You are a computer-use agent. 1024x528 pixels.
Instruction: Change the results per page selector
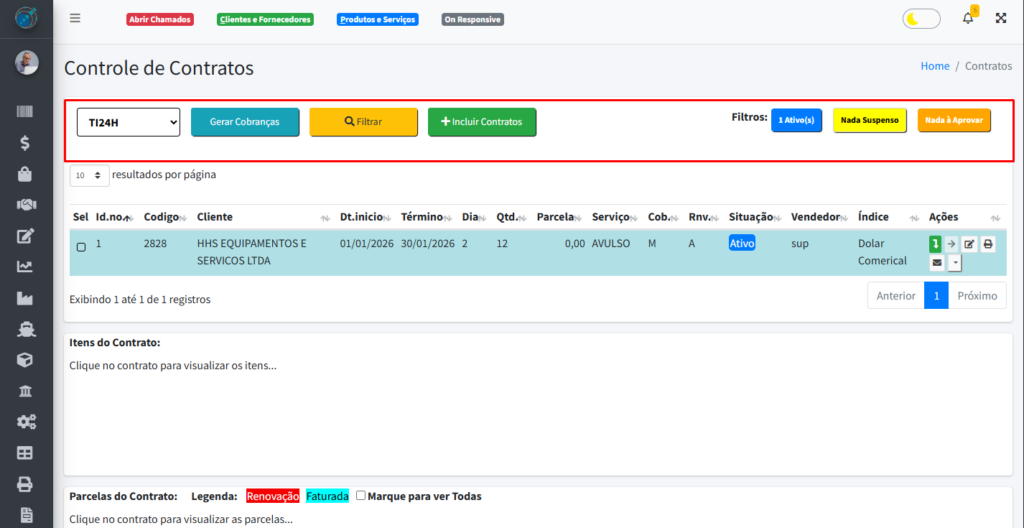(89, 175)
